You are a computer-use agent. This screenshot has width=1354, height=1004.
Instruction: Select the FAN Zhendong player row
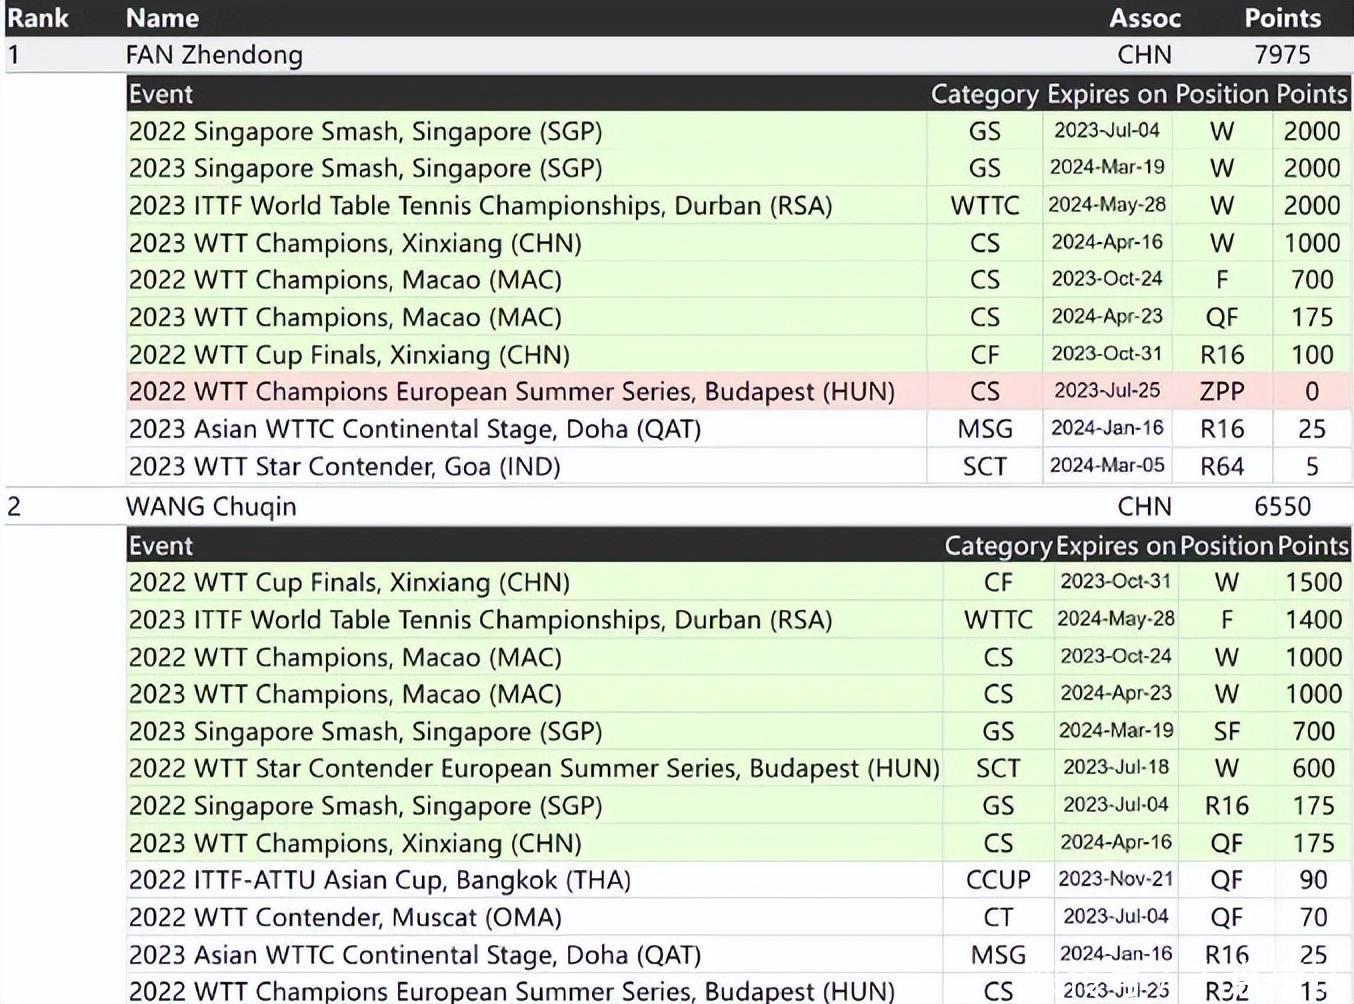point(214,55)
